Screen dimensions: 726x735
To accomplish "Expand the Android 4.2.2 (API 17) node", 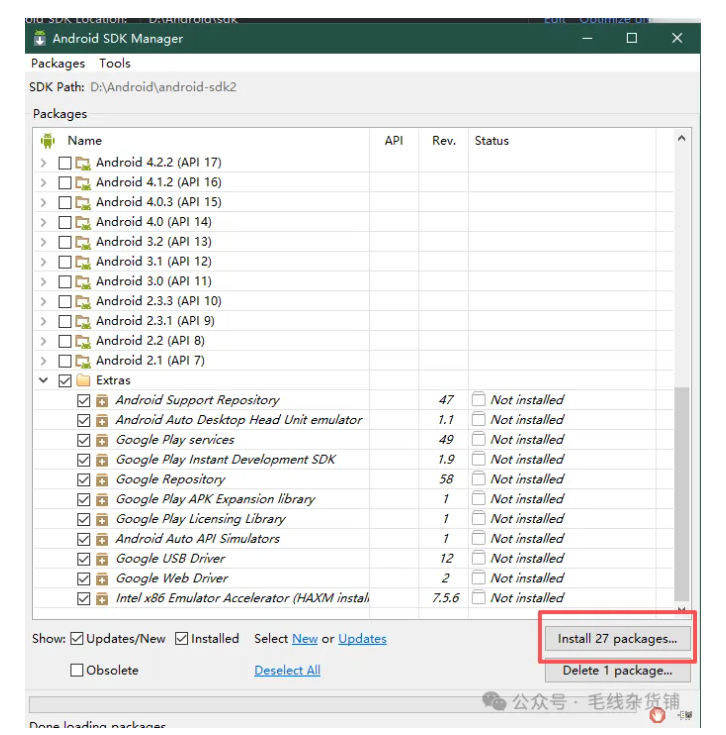I will click(x=44, y=163).
